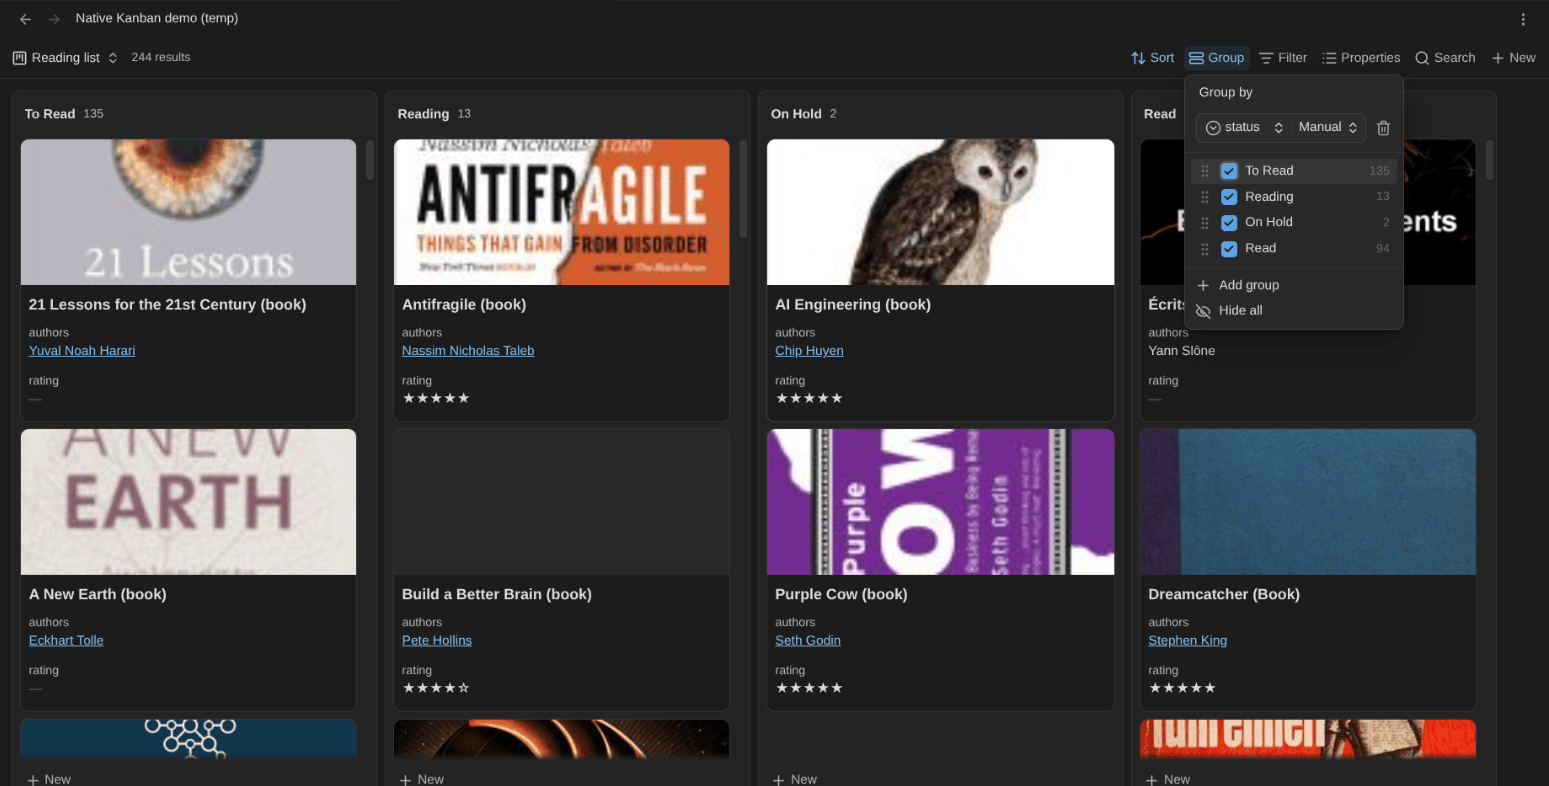Open the three-dot more options menu
1549x786 pixels.
(1523, 19)
